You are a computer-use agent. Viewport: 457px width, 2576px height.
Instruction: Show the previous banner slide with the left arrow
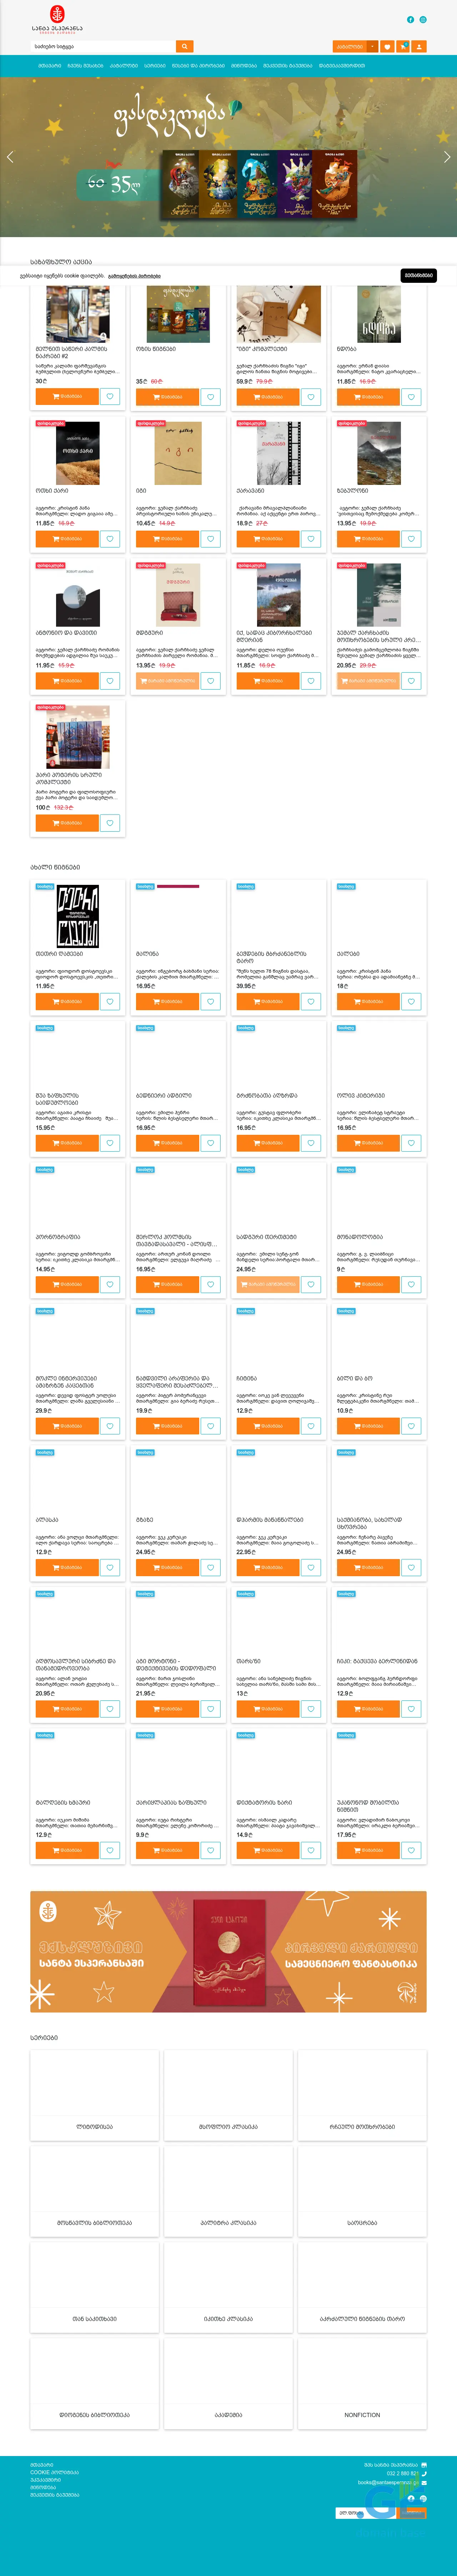point(10,157)
